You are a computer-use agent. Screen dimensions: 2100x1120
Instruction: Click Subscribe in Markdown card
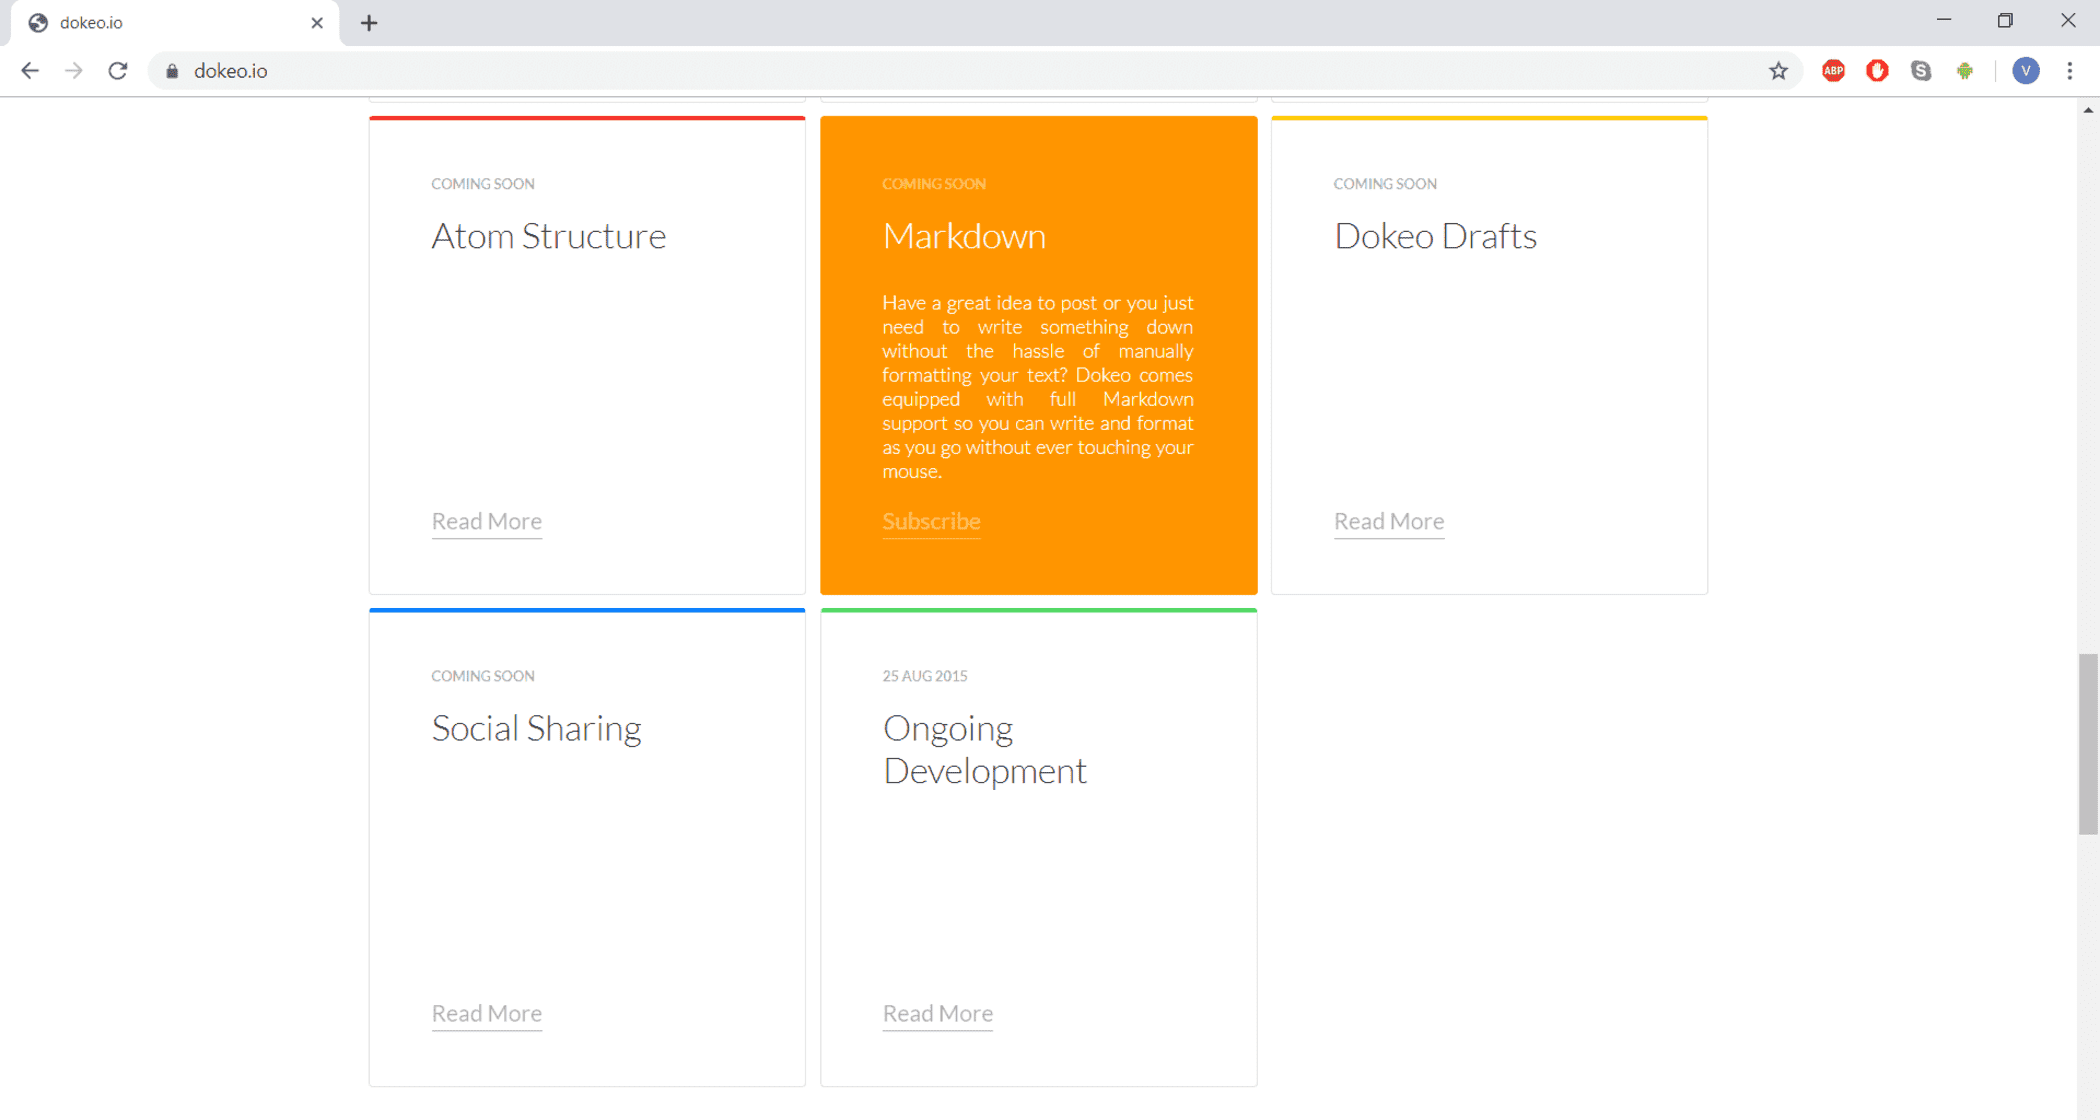click(930, 521)
